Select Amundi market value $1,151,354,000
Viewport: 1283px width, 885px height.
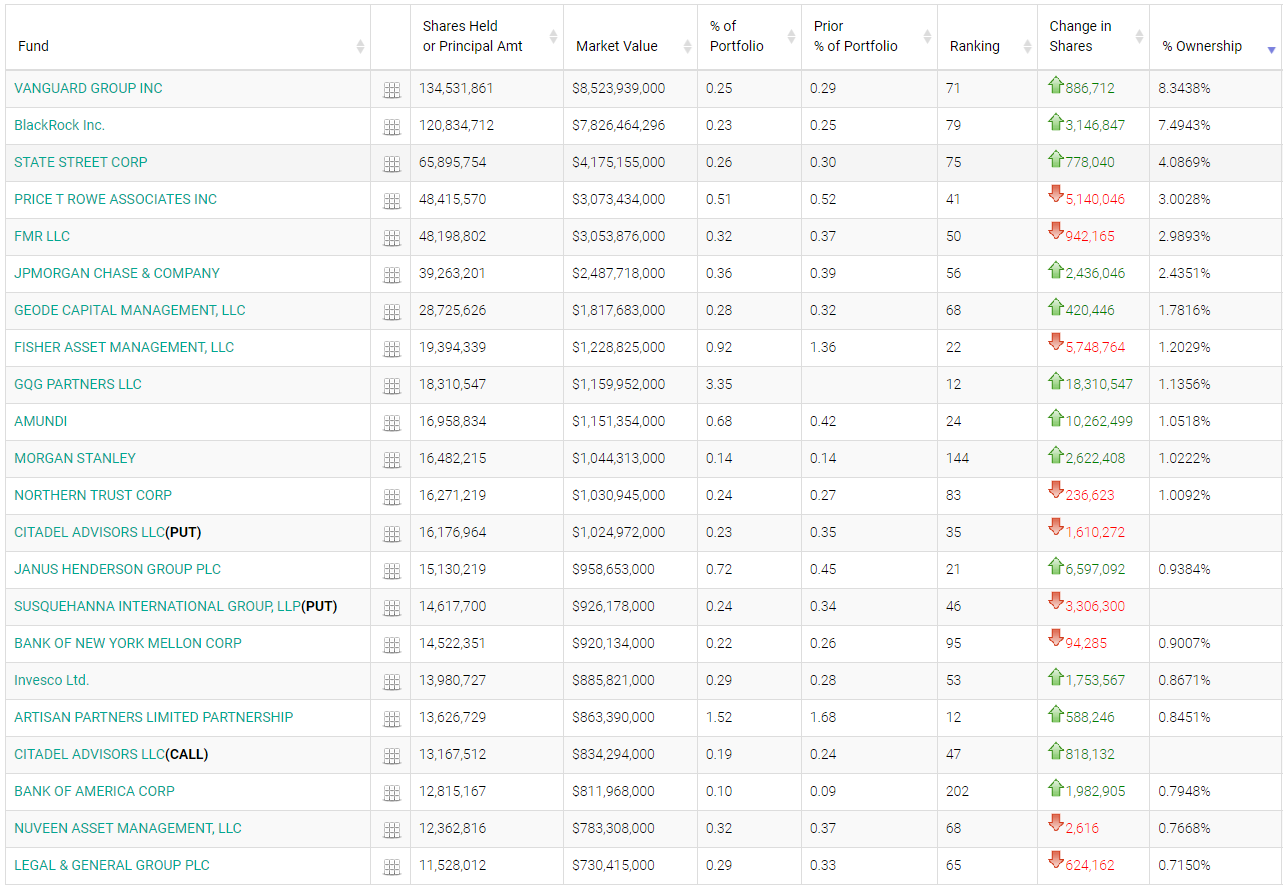(618, 421)
